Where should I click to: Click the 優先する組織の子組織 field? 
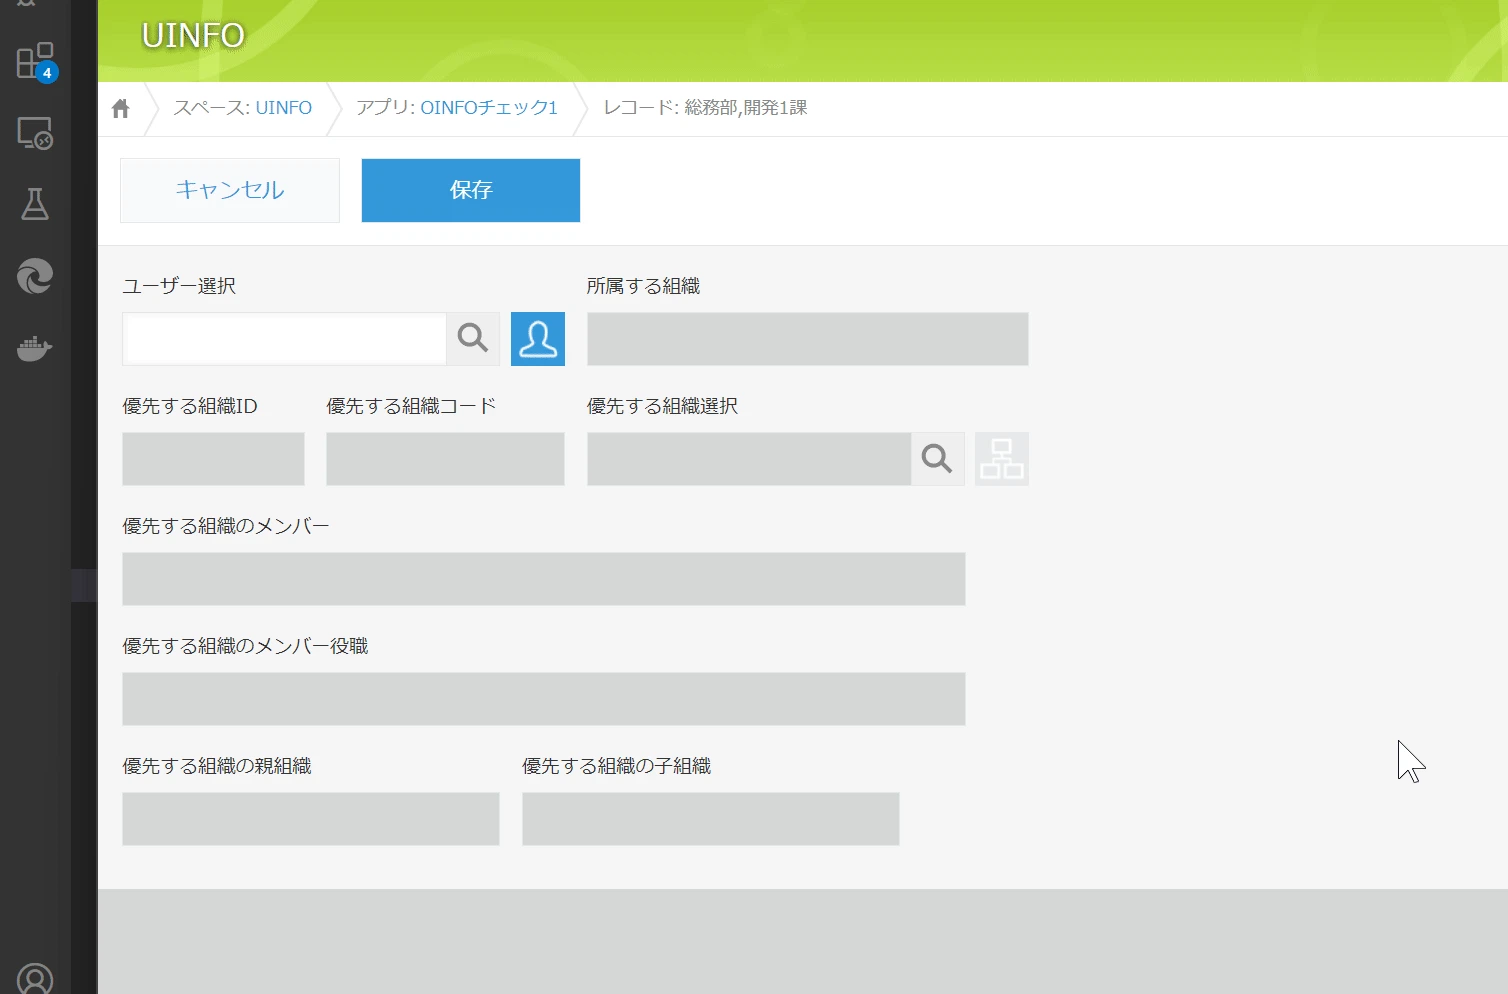[x=711, y=818]
